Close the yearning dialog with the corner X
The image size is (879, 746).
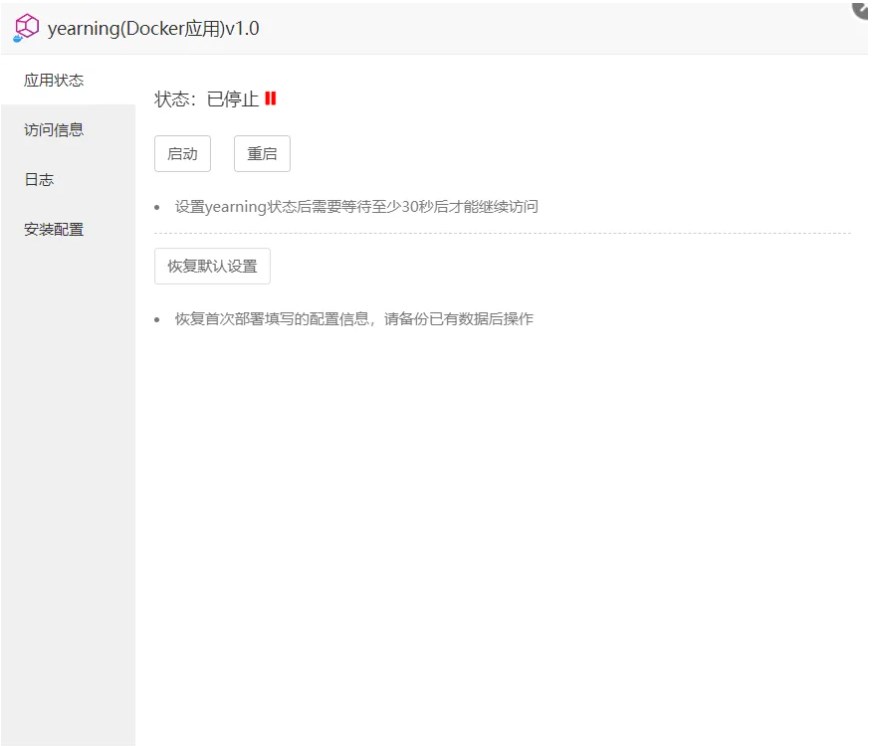point(864,8)
